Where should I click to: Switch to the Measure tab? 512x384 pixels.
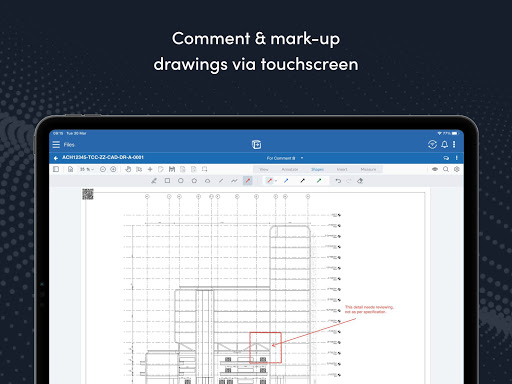pyautogui.click(x=368, y=169)
